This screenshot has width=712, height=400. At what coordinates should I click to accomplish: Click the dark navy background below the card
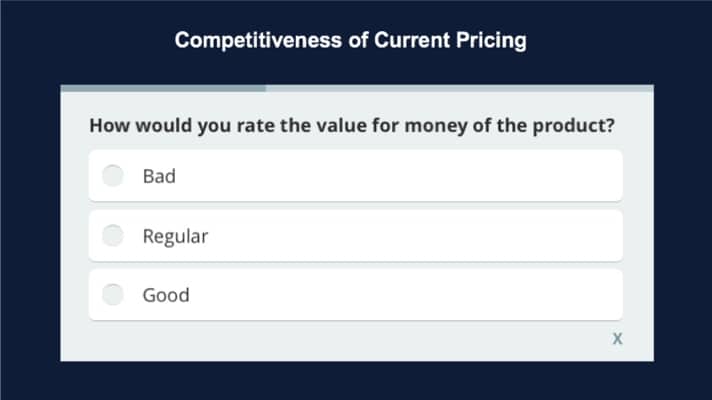click(356, 381)
